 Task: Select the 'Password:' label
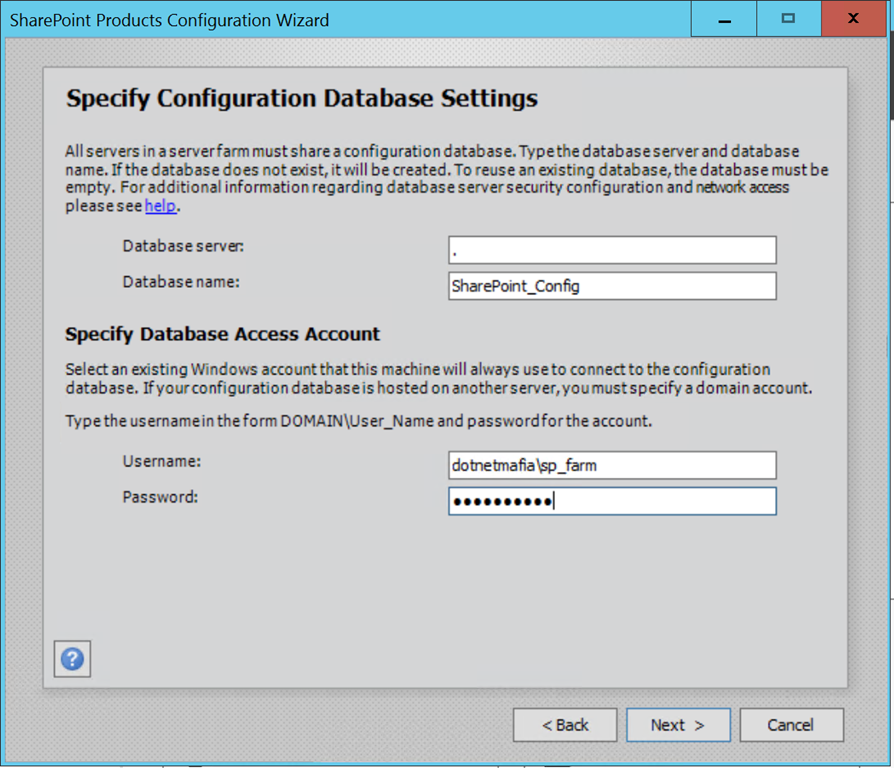[x=160, y=497]
